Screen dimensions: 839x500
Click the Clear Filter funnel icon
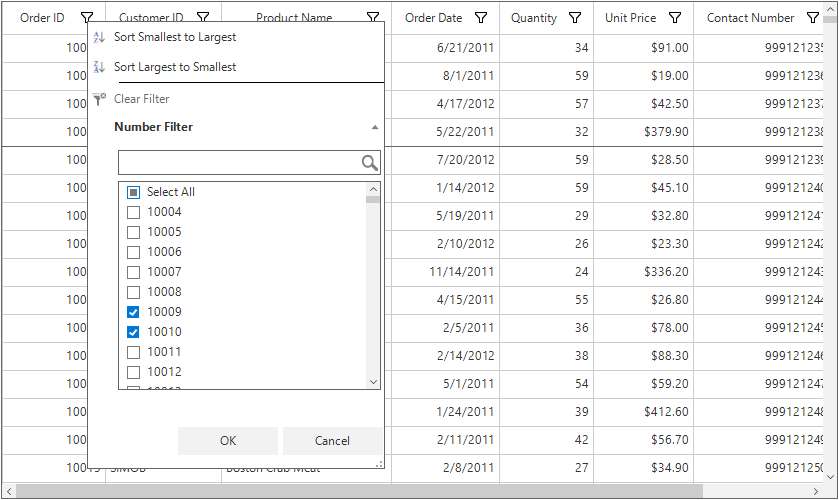(x=99, y=99)
